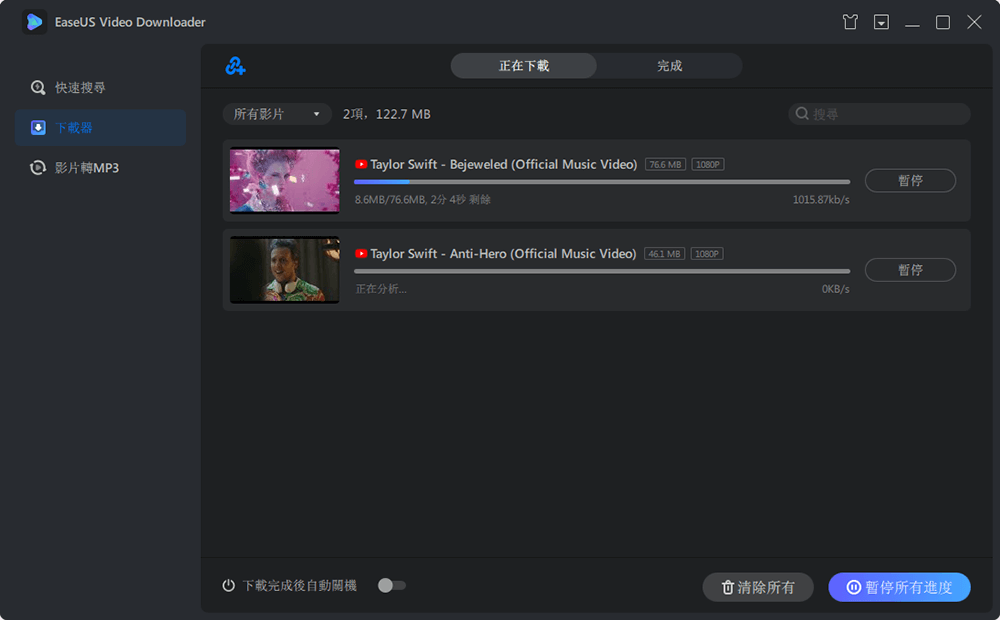Click the EaseUS Video Downloader logo icon
This screenshot has width=1000, height=620.
click(34, 22)
